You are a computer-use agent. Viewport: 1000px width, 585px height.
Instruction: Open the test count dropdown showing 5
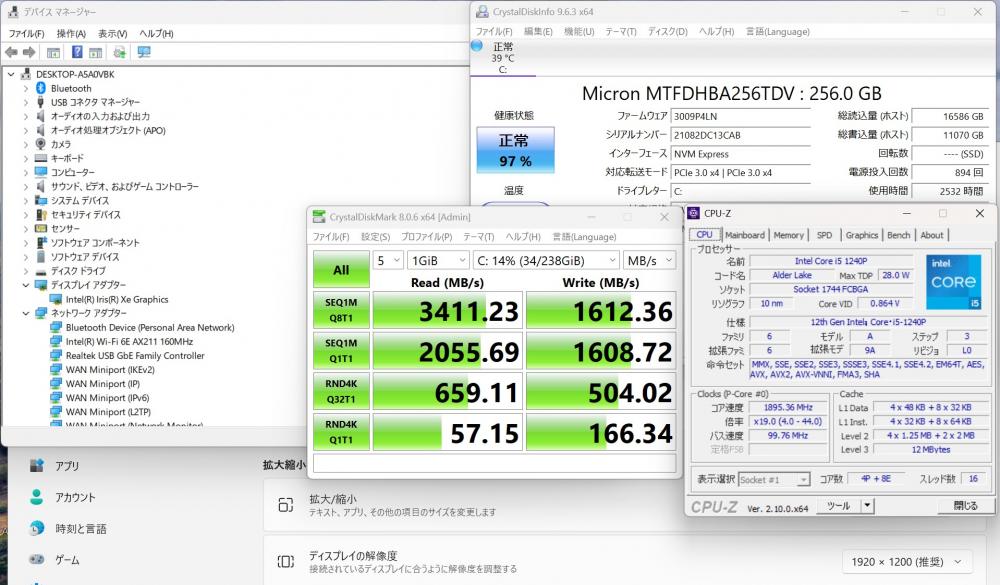click(x=388, y=260)
